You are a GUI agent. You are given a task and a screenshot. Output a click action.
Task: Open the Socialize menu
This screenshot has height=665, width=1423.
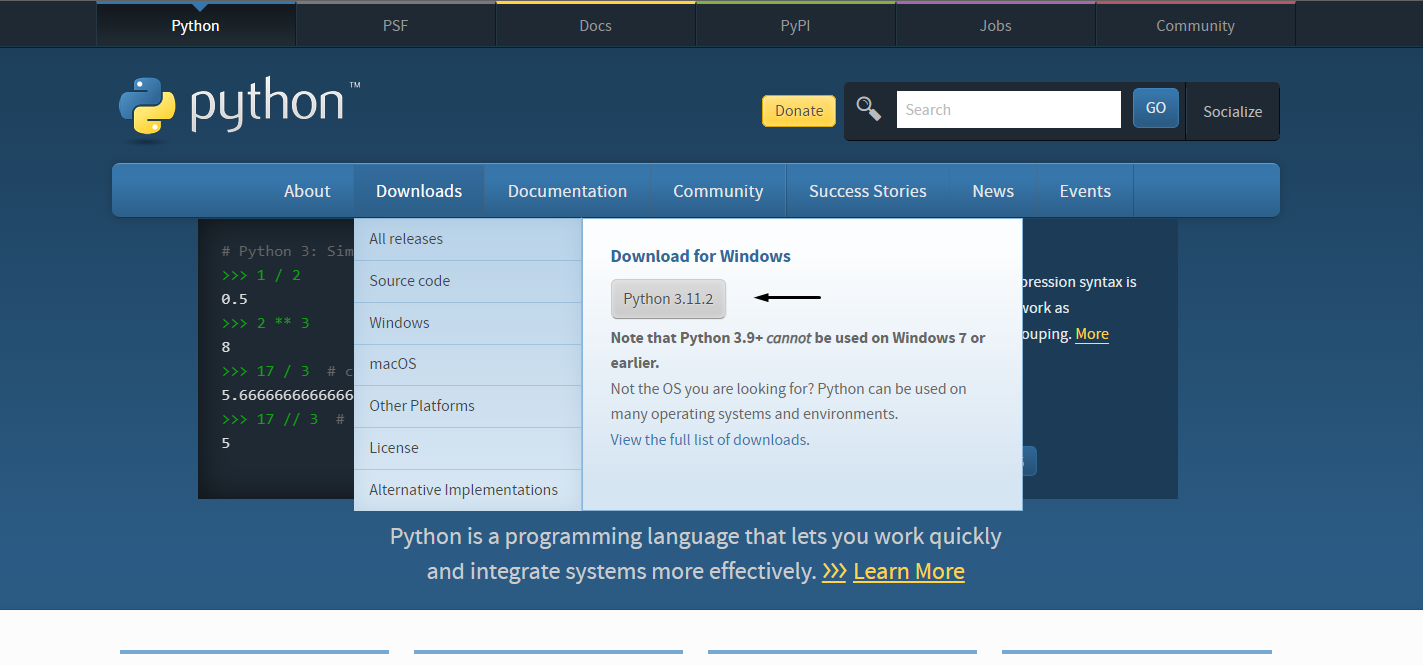click(1232, 111)
